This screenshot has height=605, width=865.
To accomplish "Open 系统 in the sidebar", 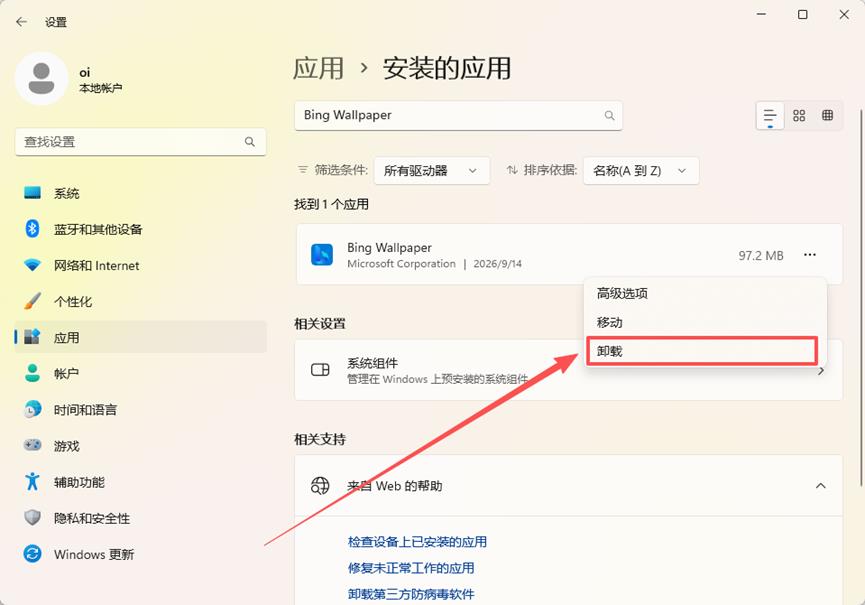I will 141,193.
